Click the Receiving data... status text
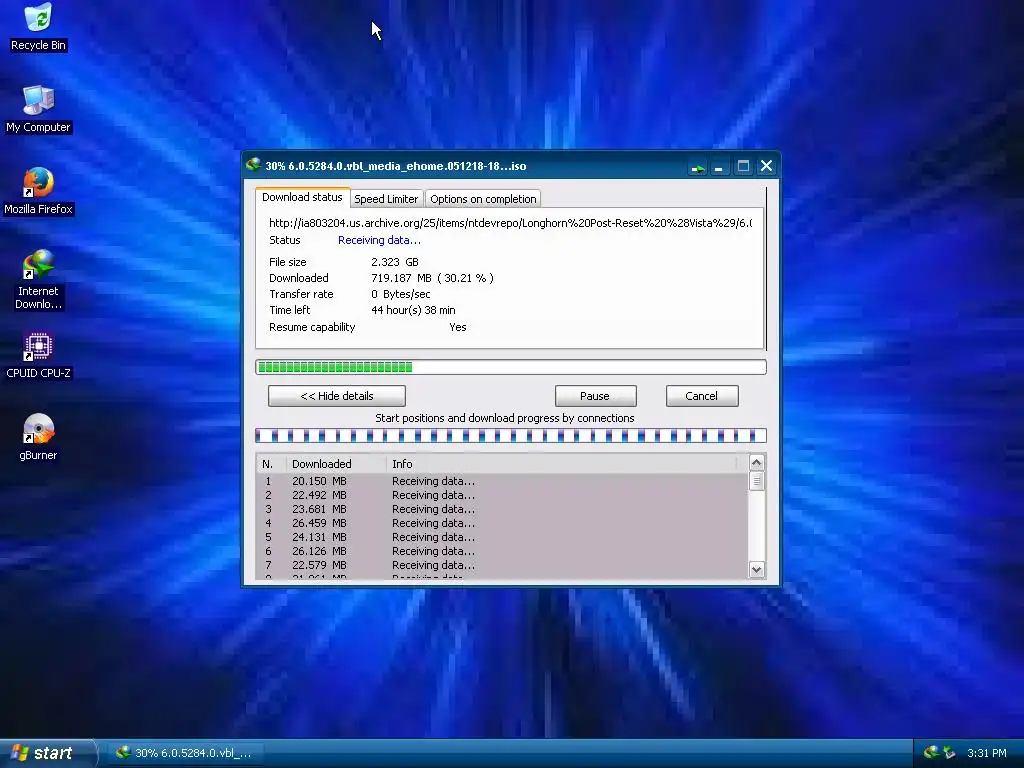This screenshot has width=1024, height=768. 379,240
